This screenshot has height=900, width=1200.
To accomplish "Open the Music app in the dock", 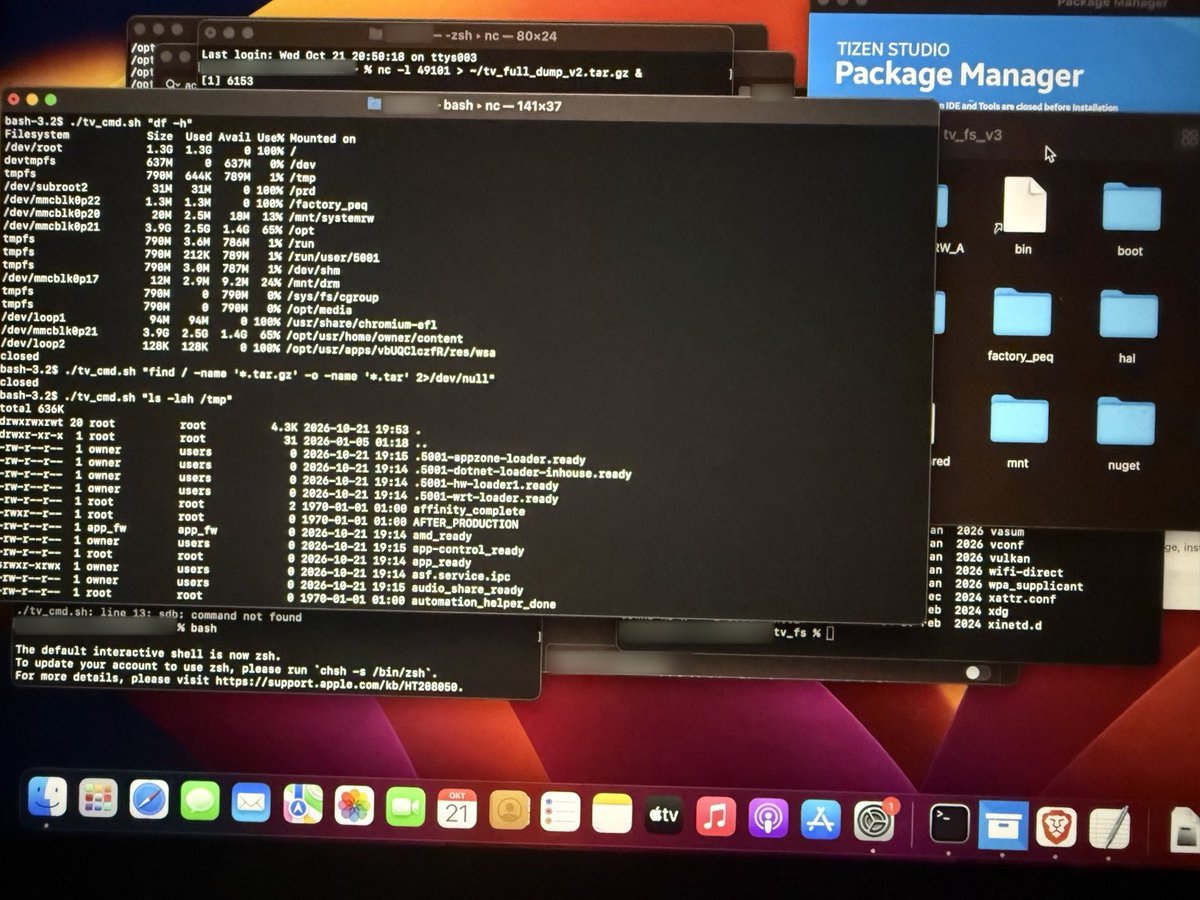I will point(716,817).
